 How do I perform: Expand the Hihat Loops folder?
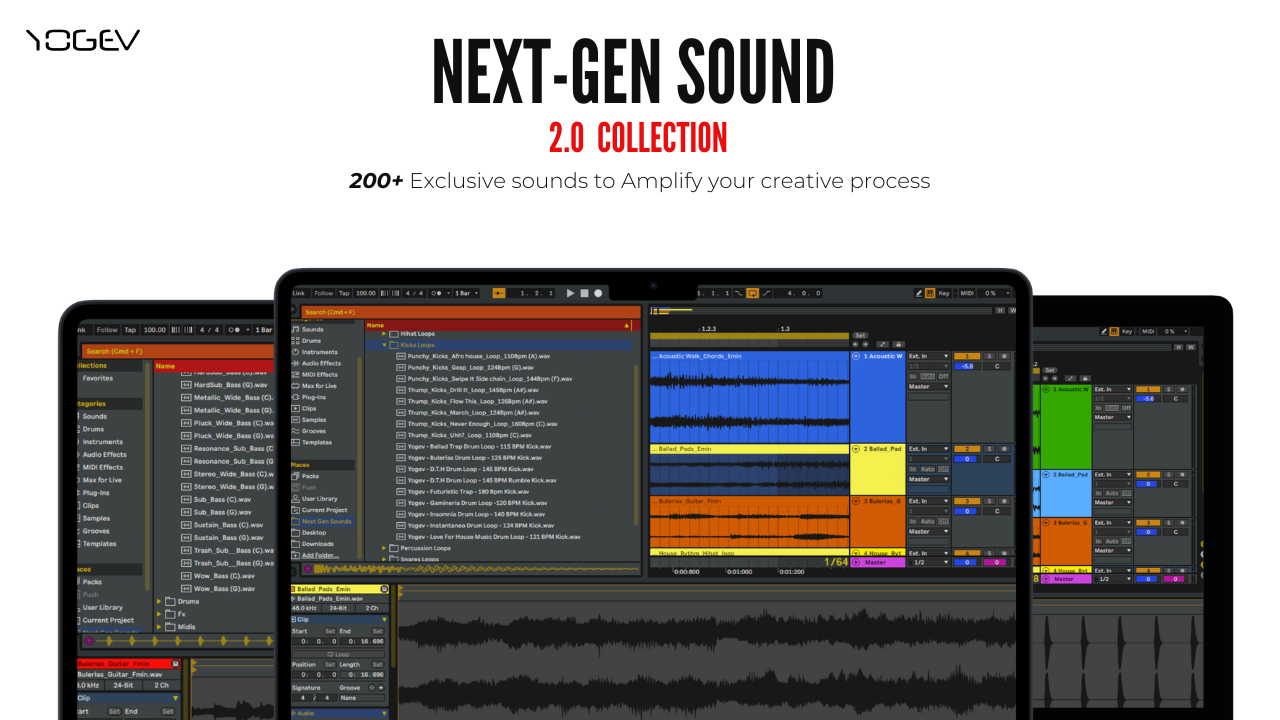pyautogui.click(x=385, y=334)
